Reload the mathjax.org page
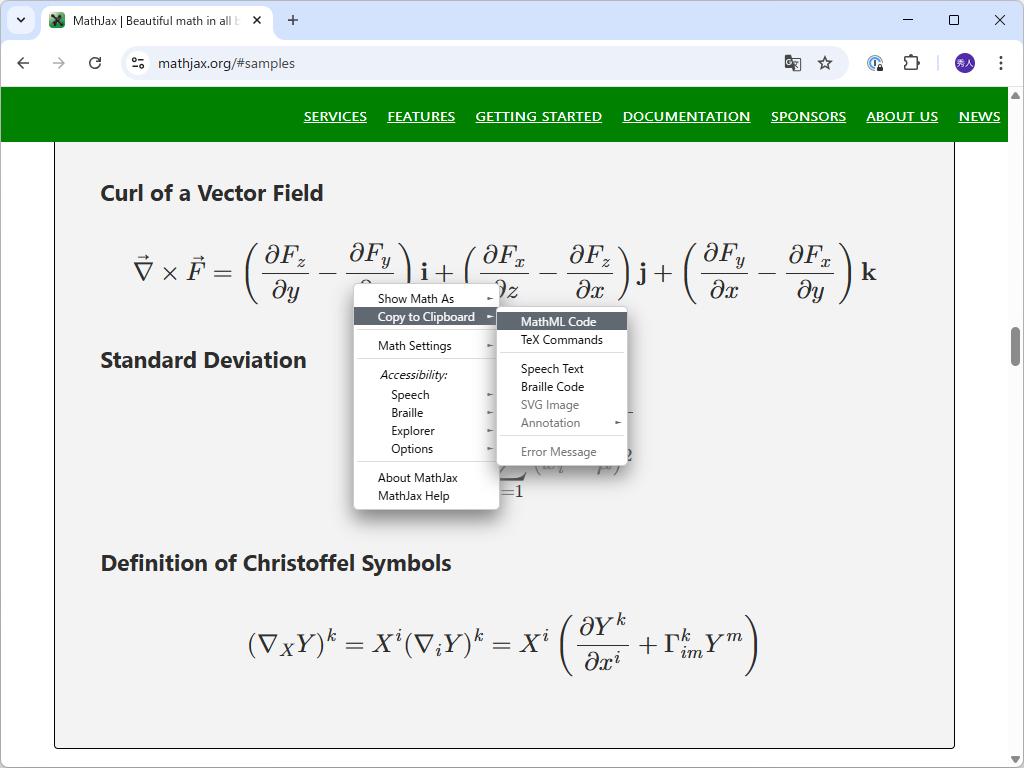 coord(95,62)
